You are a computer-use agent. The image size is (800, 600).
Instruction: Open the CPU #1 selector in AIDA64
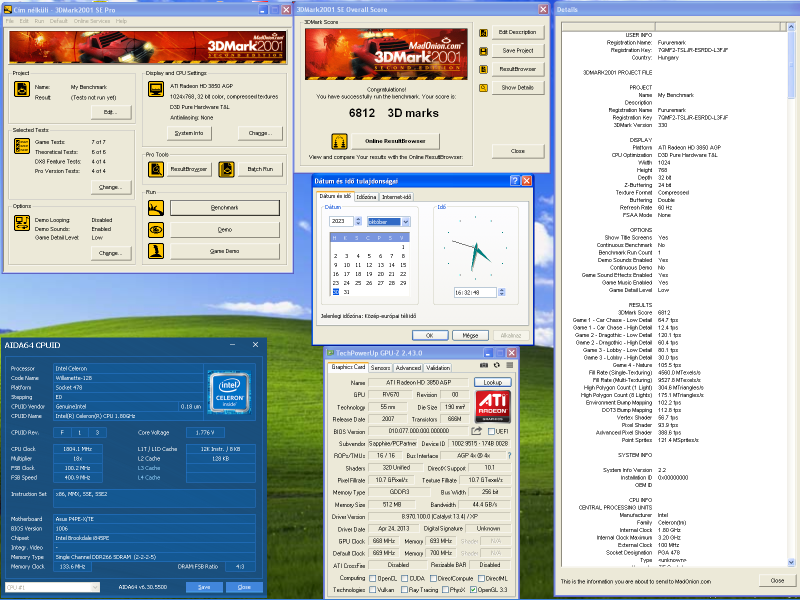[x=52, y=587]
